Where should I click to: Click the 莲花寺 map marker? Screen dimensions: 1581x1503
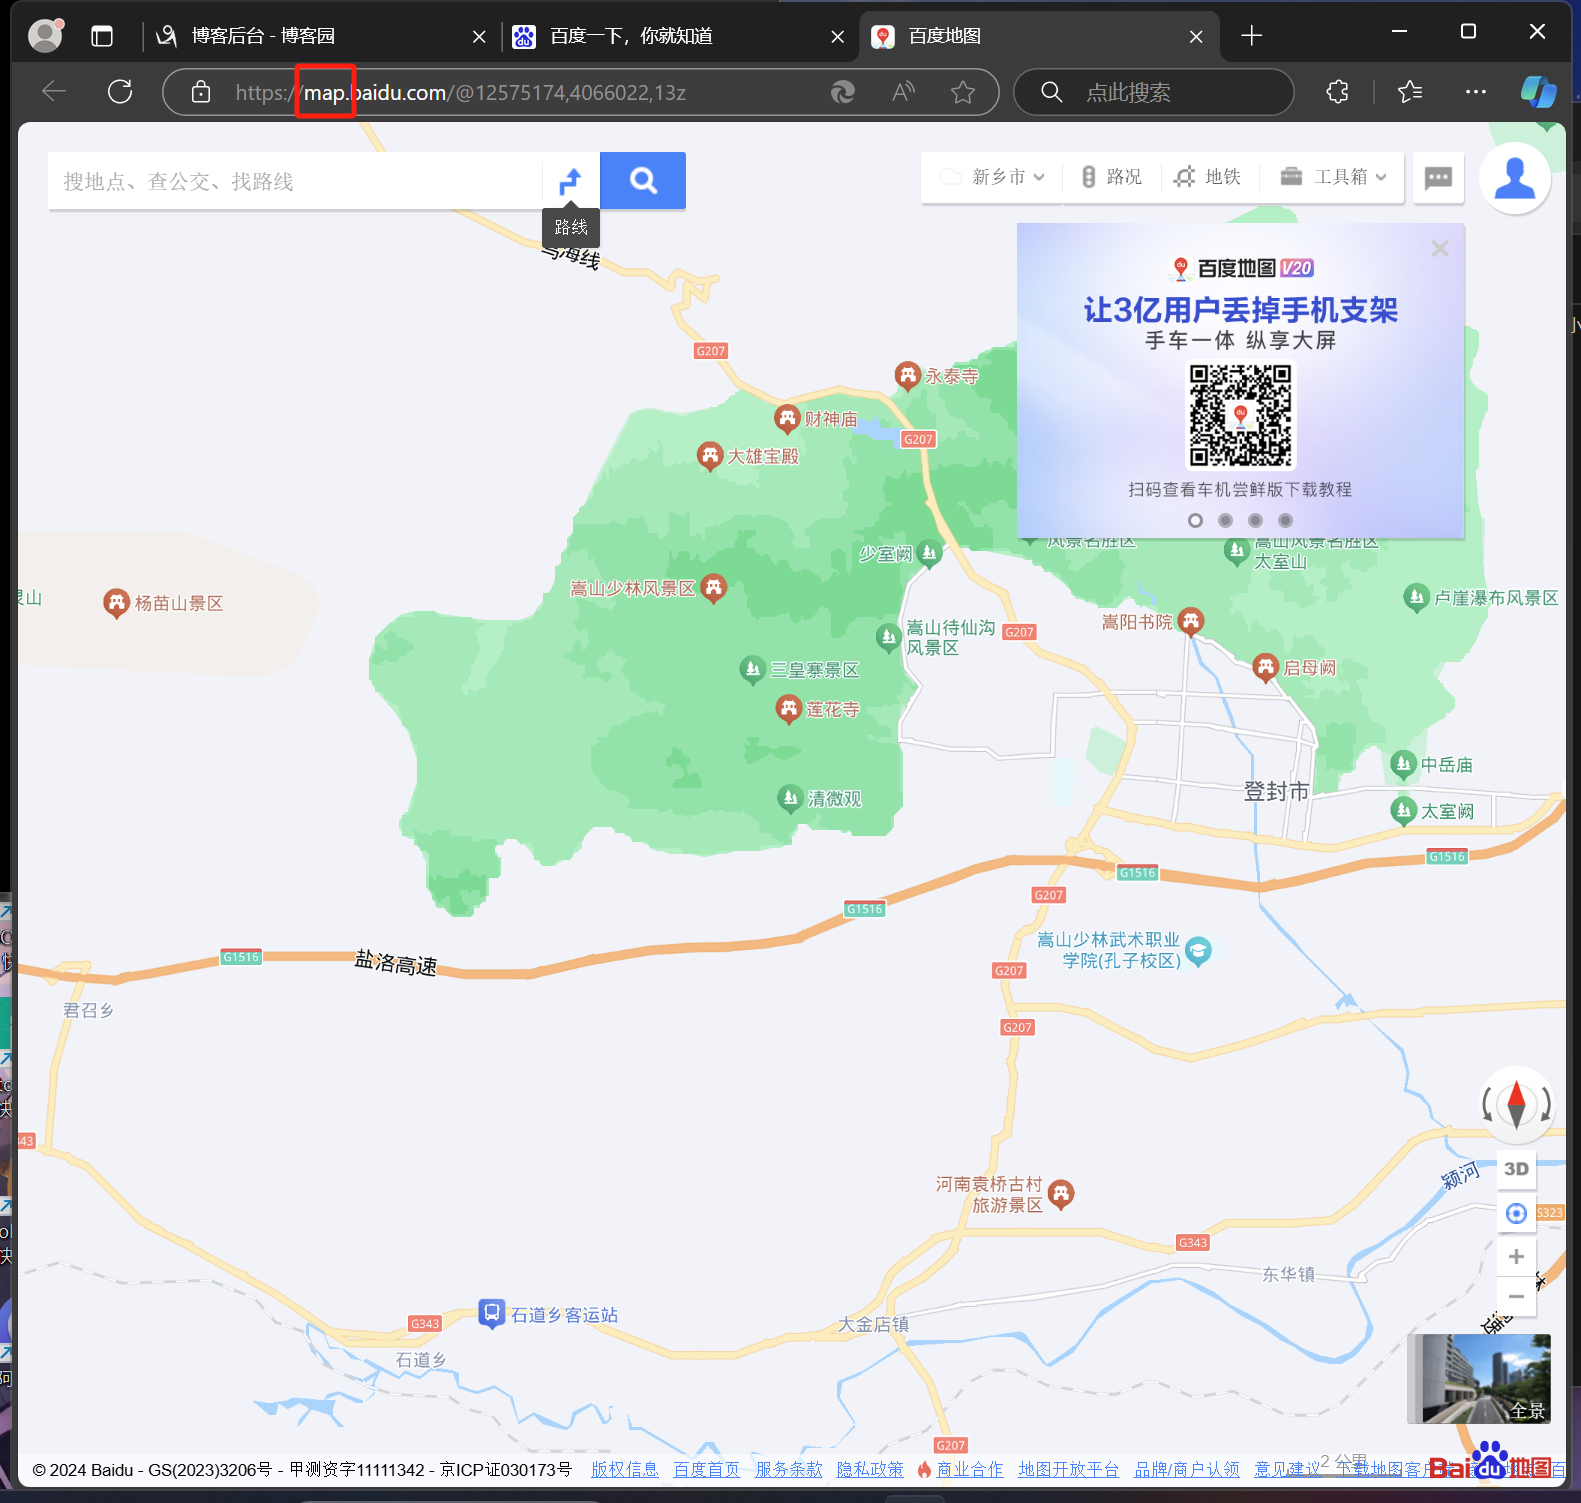(789, 709)
